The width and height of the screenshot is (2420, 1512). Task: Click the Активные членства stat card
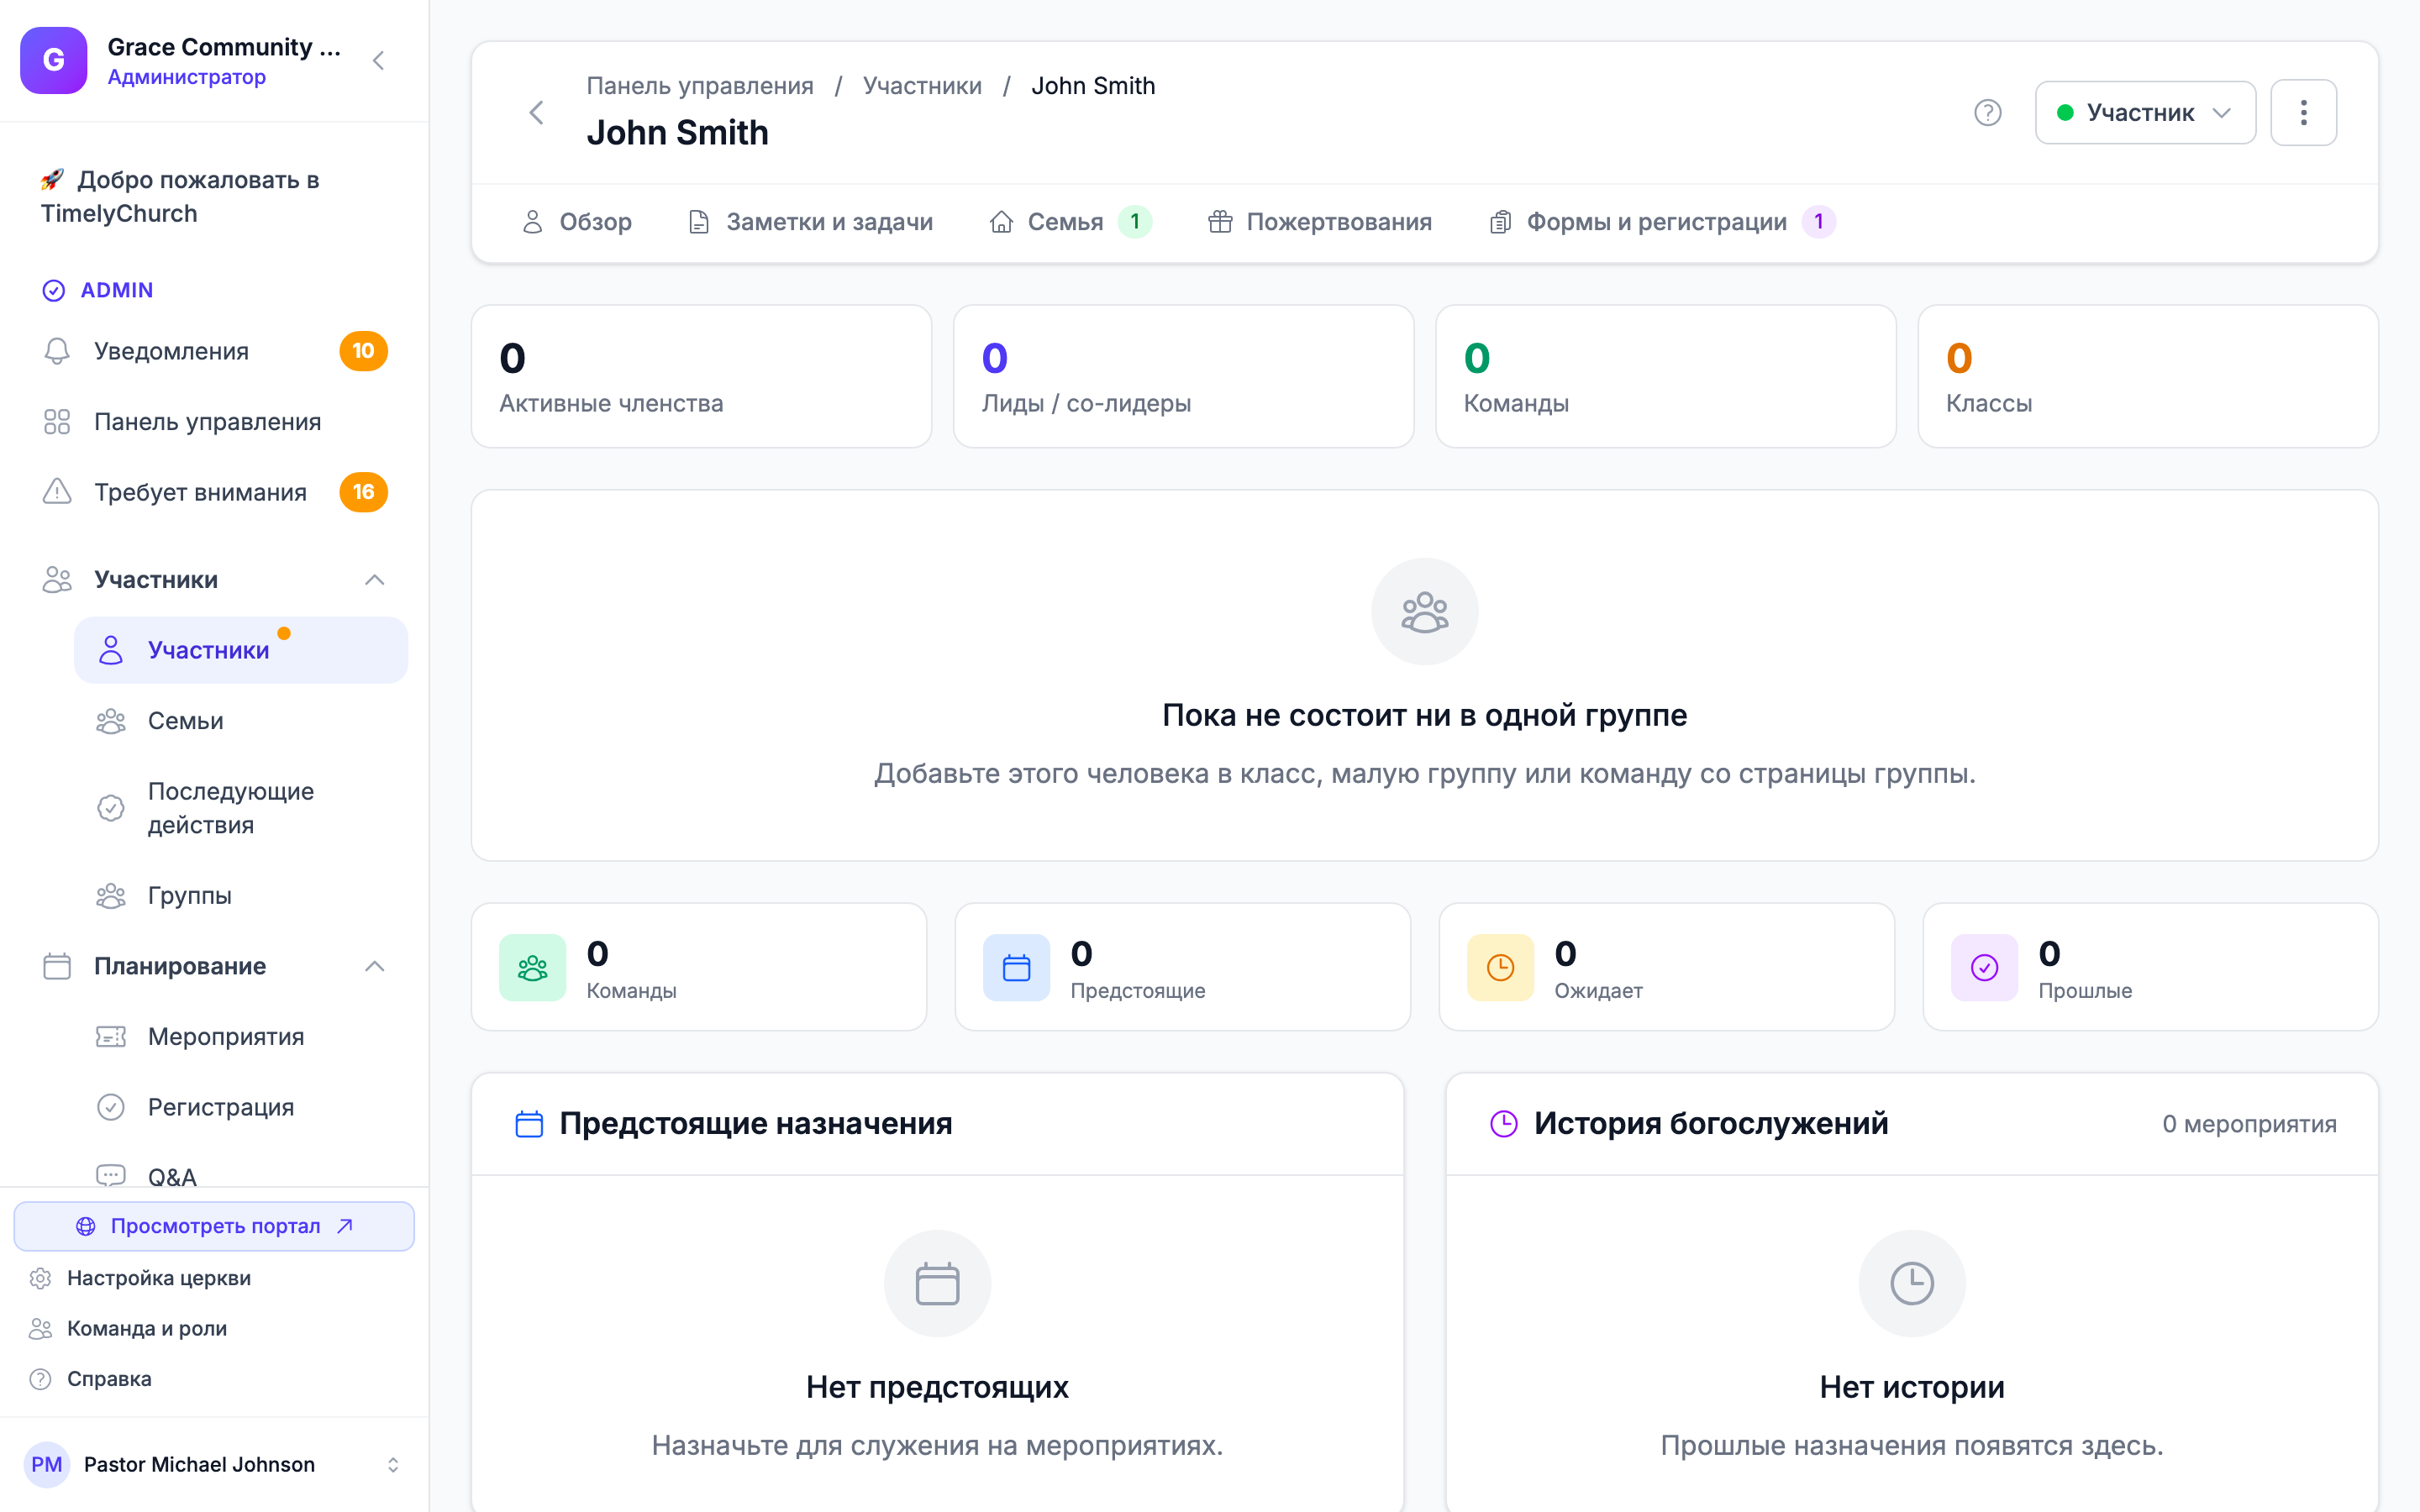coord(701,376)
